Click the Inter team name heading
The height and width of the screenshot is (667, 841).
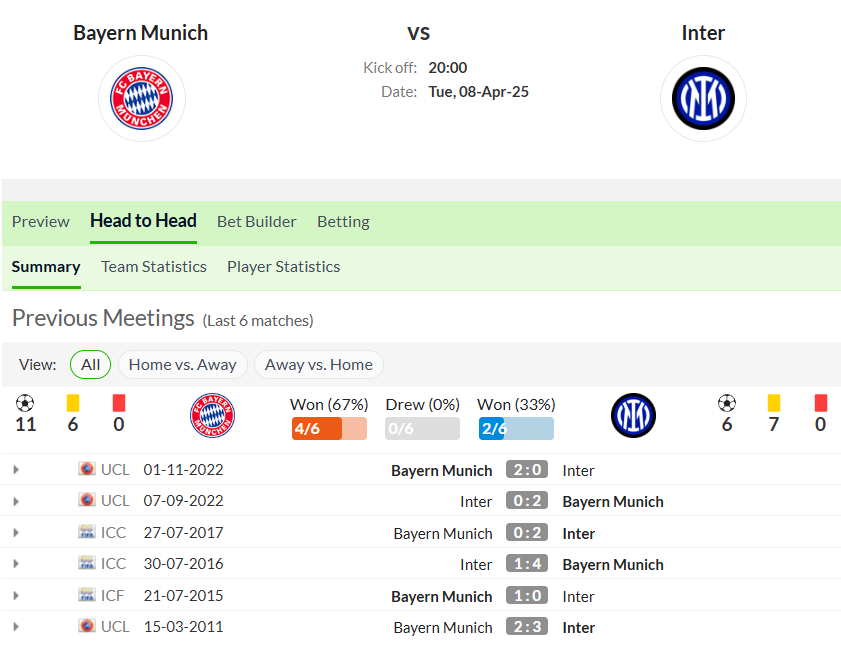coord(703,33)
